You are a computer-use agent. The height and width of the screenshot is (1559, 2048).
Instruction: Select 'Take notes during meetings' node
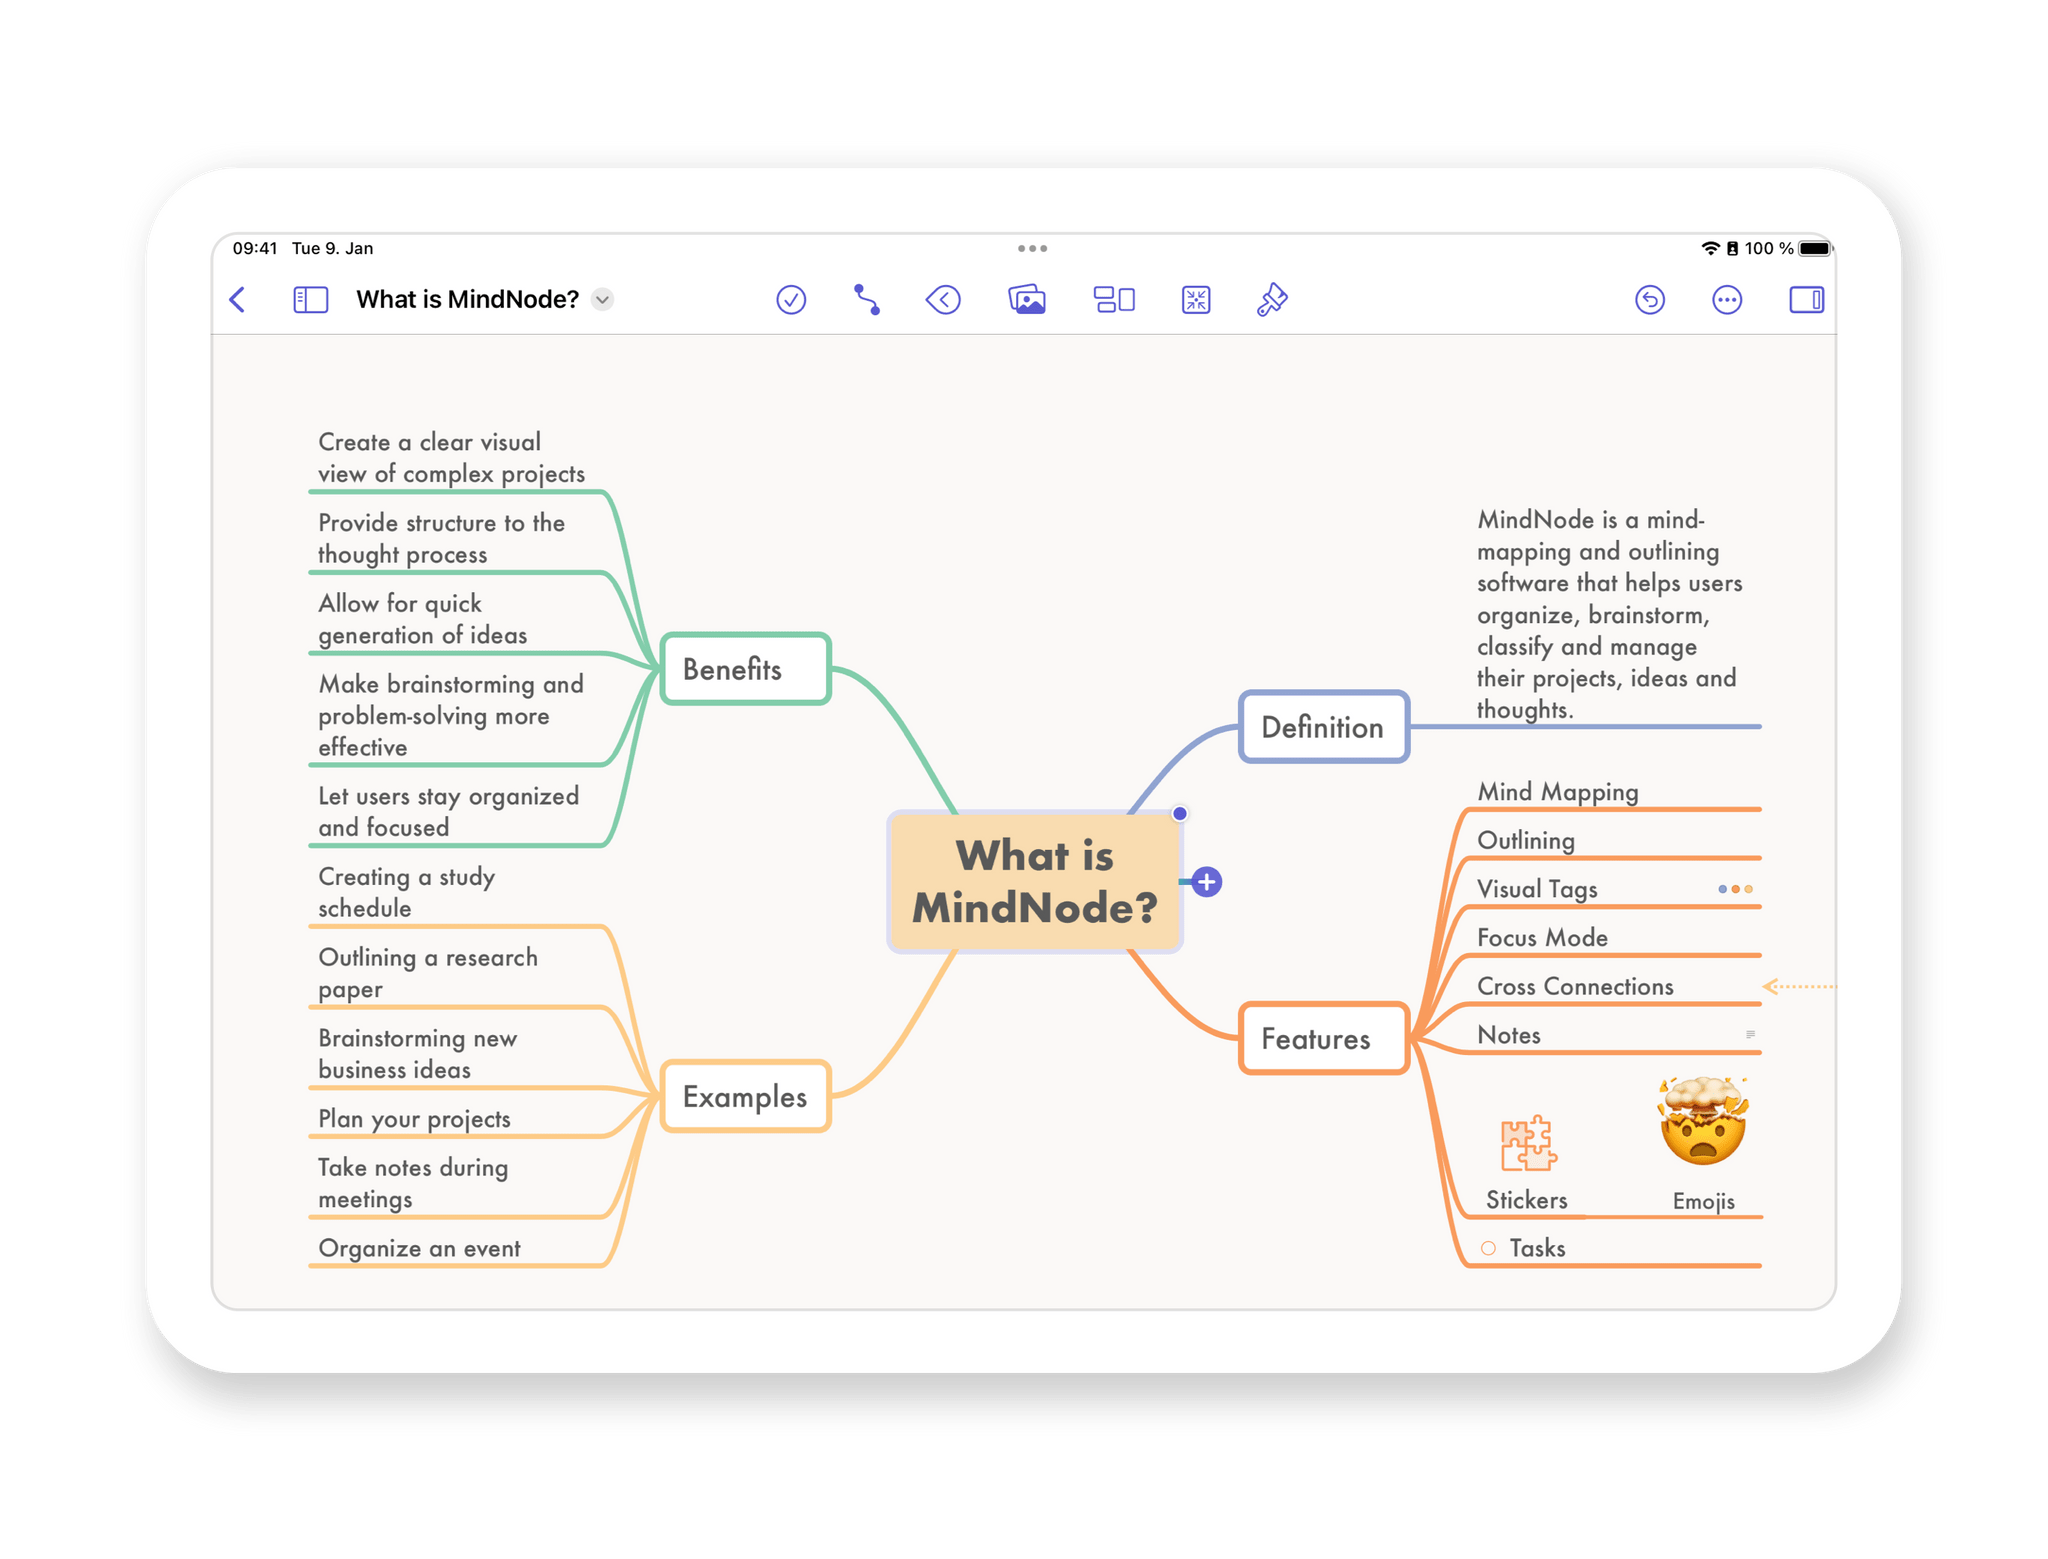point(413,1183)
